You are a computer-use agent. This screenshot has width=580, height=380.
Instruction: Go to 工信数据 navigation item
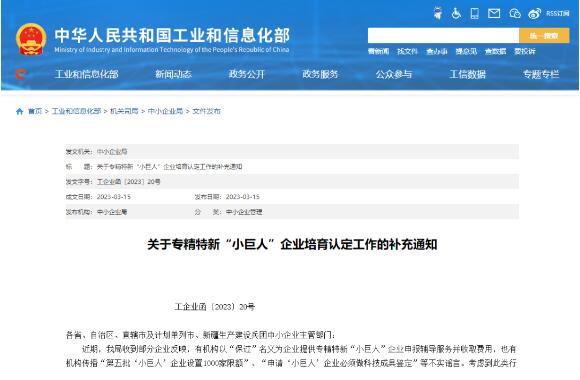[468, 74]
